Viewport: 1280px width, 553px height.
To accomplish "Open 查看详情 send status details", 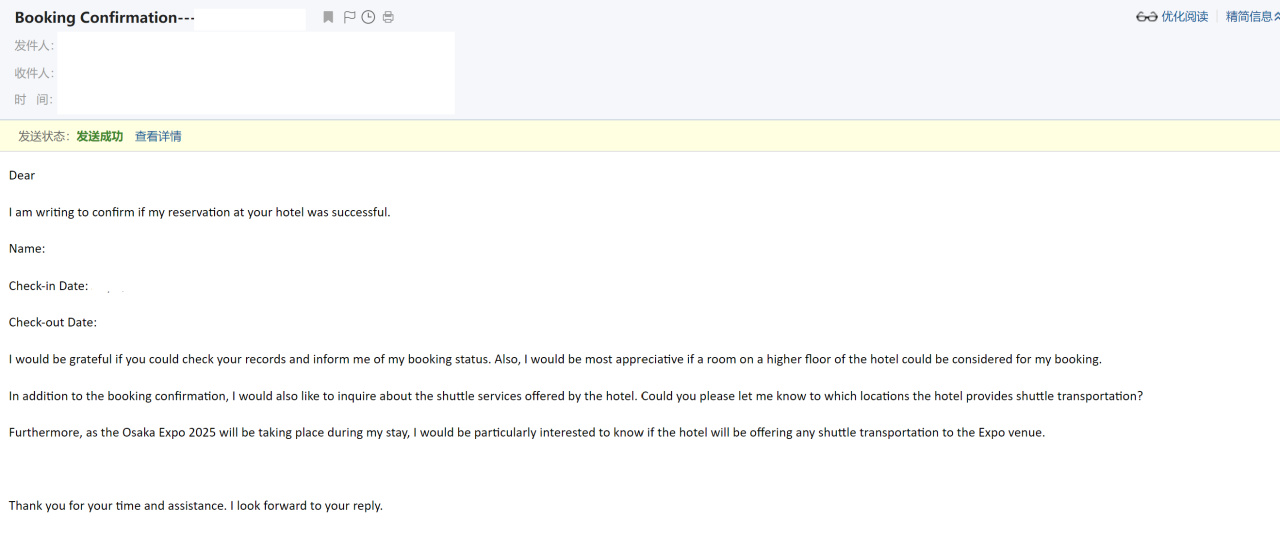I will tap(158, 136).
